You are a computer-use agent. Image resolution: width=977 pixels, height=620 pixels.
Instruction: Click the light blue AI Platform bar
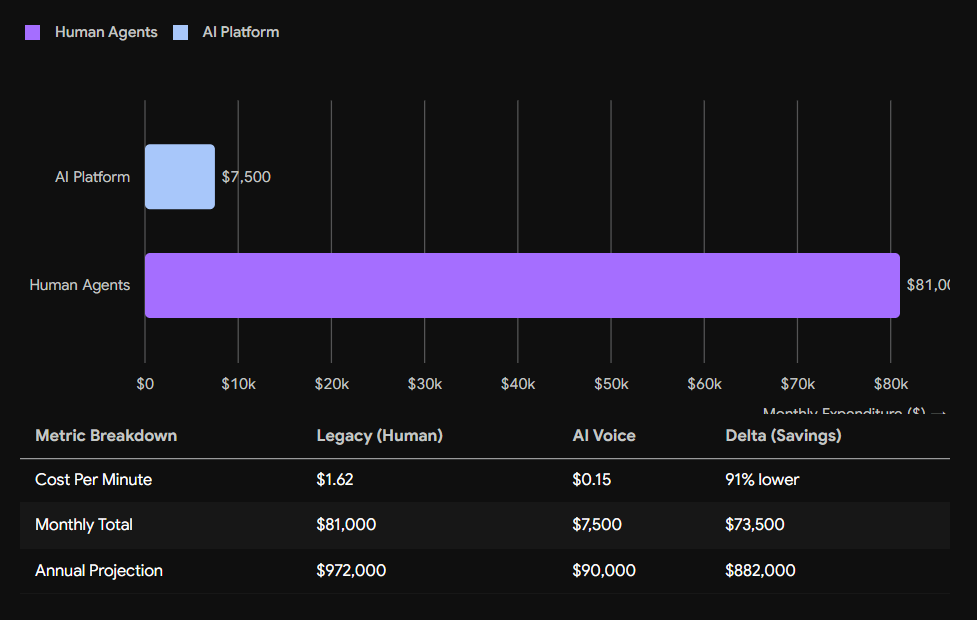(x=180, y=177)
